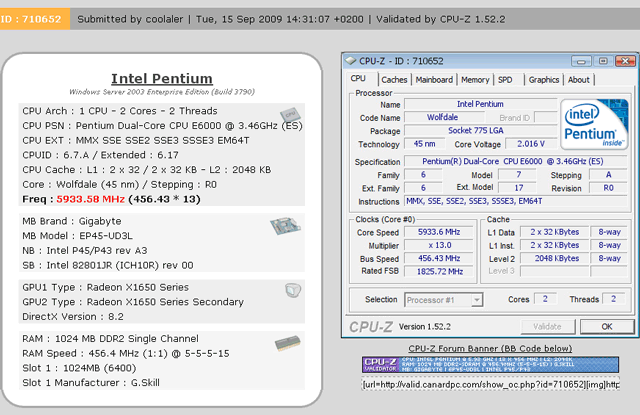The height and width of the screenshot is (415, 640).
Task: Click the Bus Speed value 456.43 MHz
Action: (x=439, y=258)
